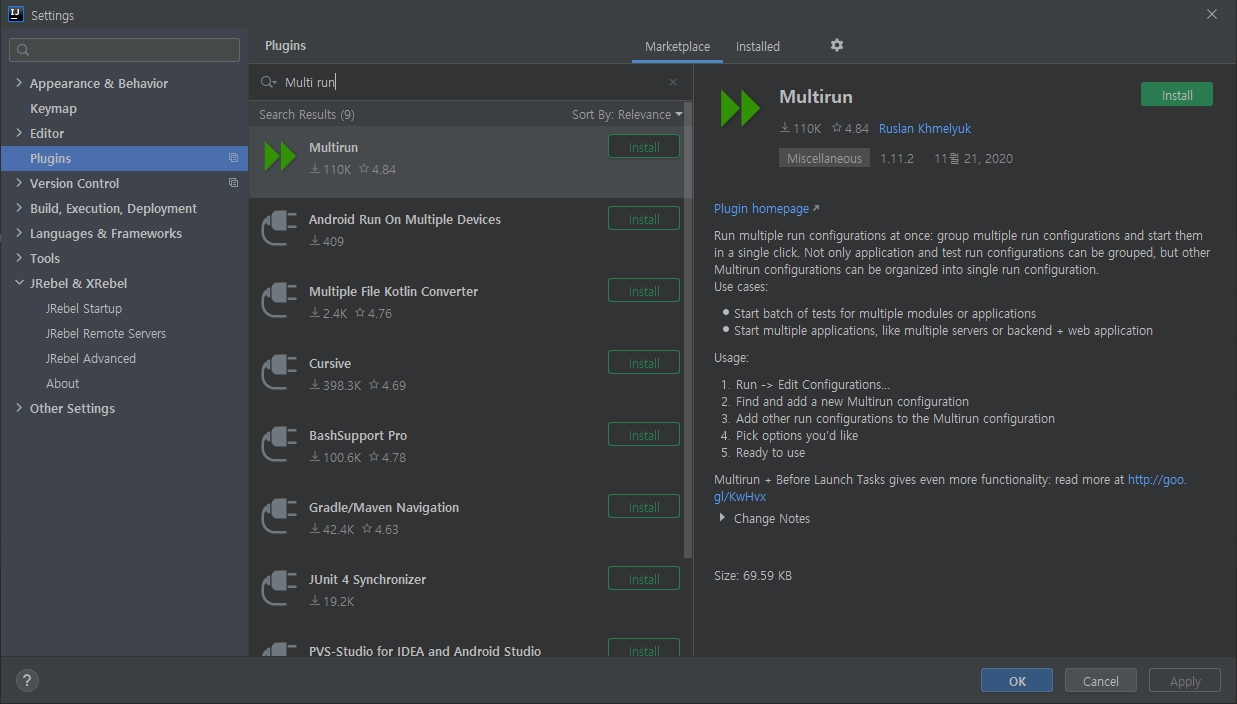Click the IntelliJ icon in the title bar
This screenshot has width=1237, height=704.
click(x=15, y=15)
